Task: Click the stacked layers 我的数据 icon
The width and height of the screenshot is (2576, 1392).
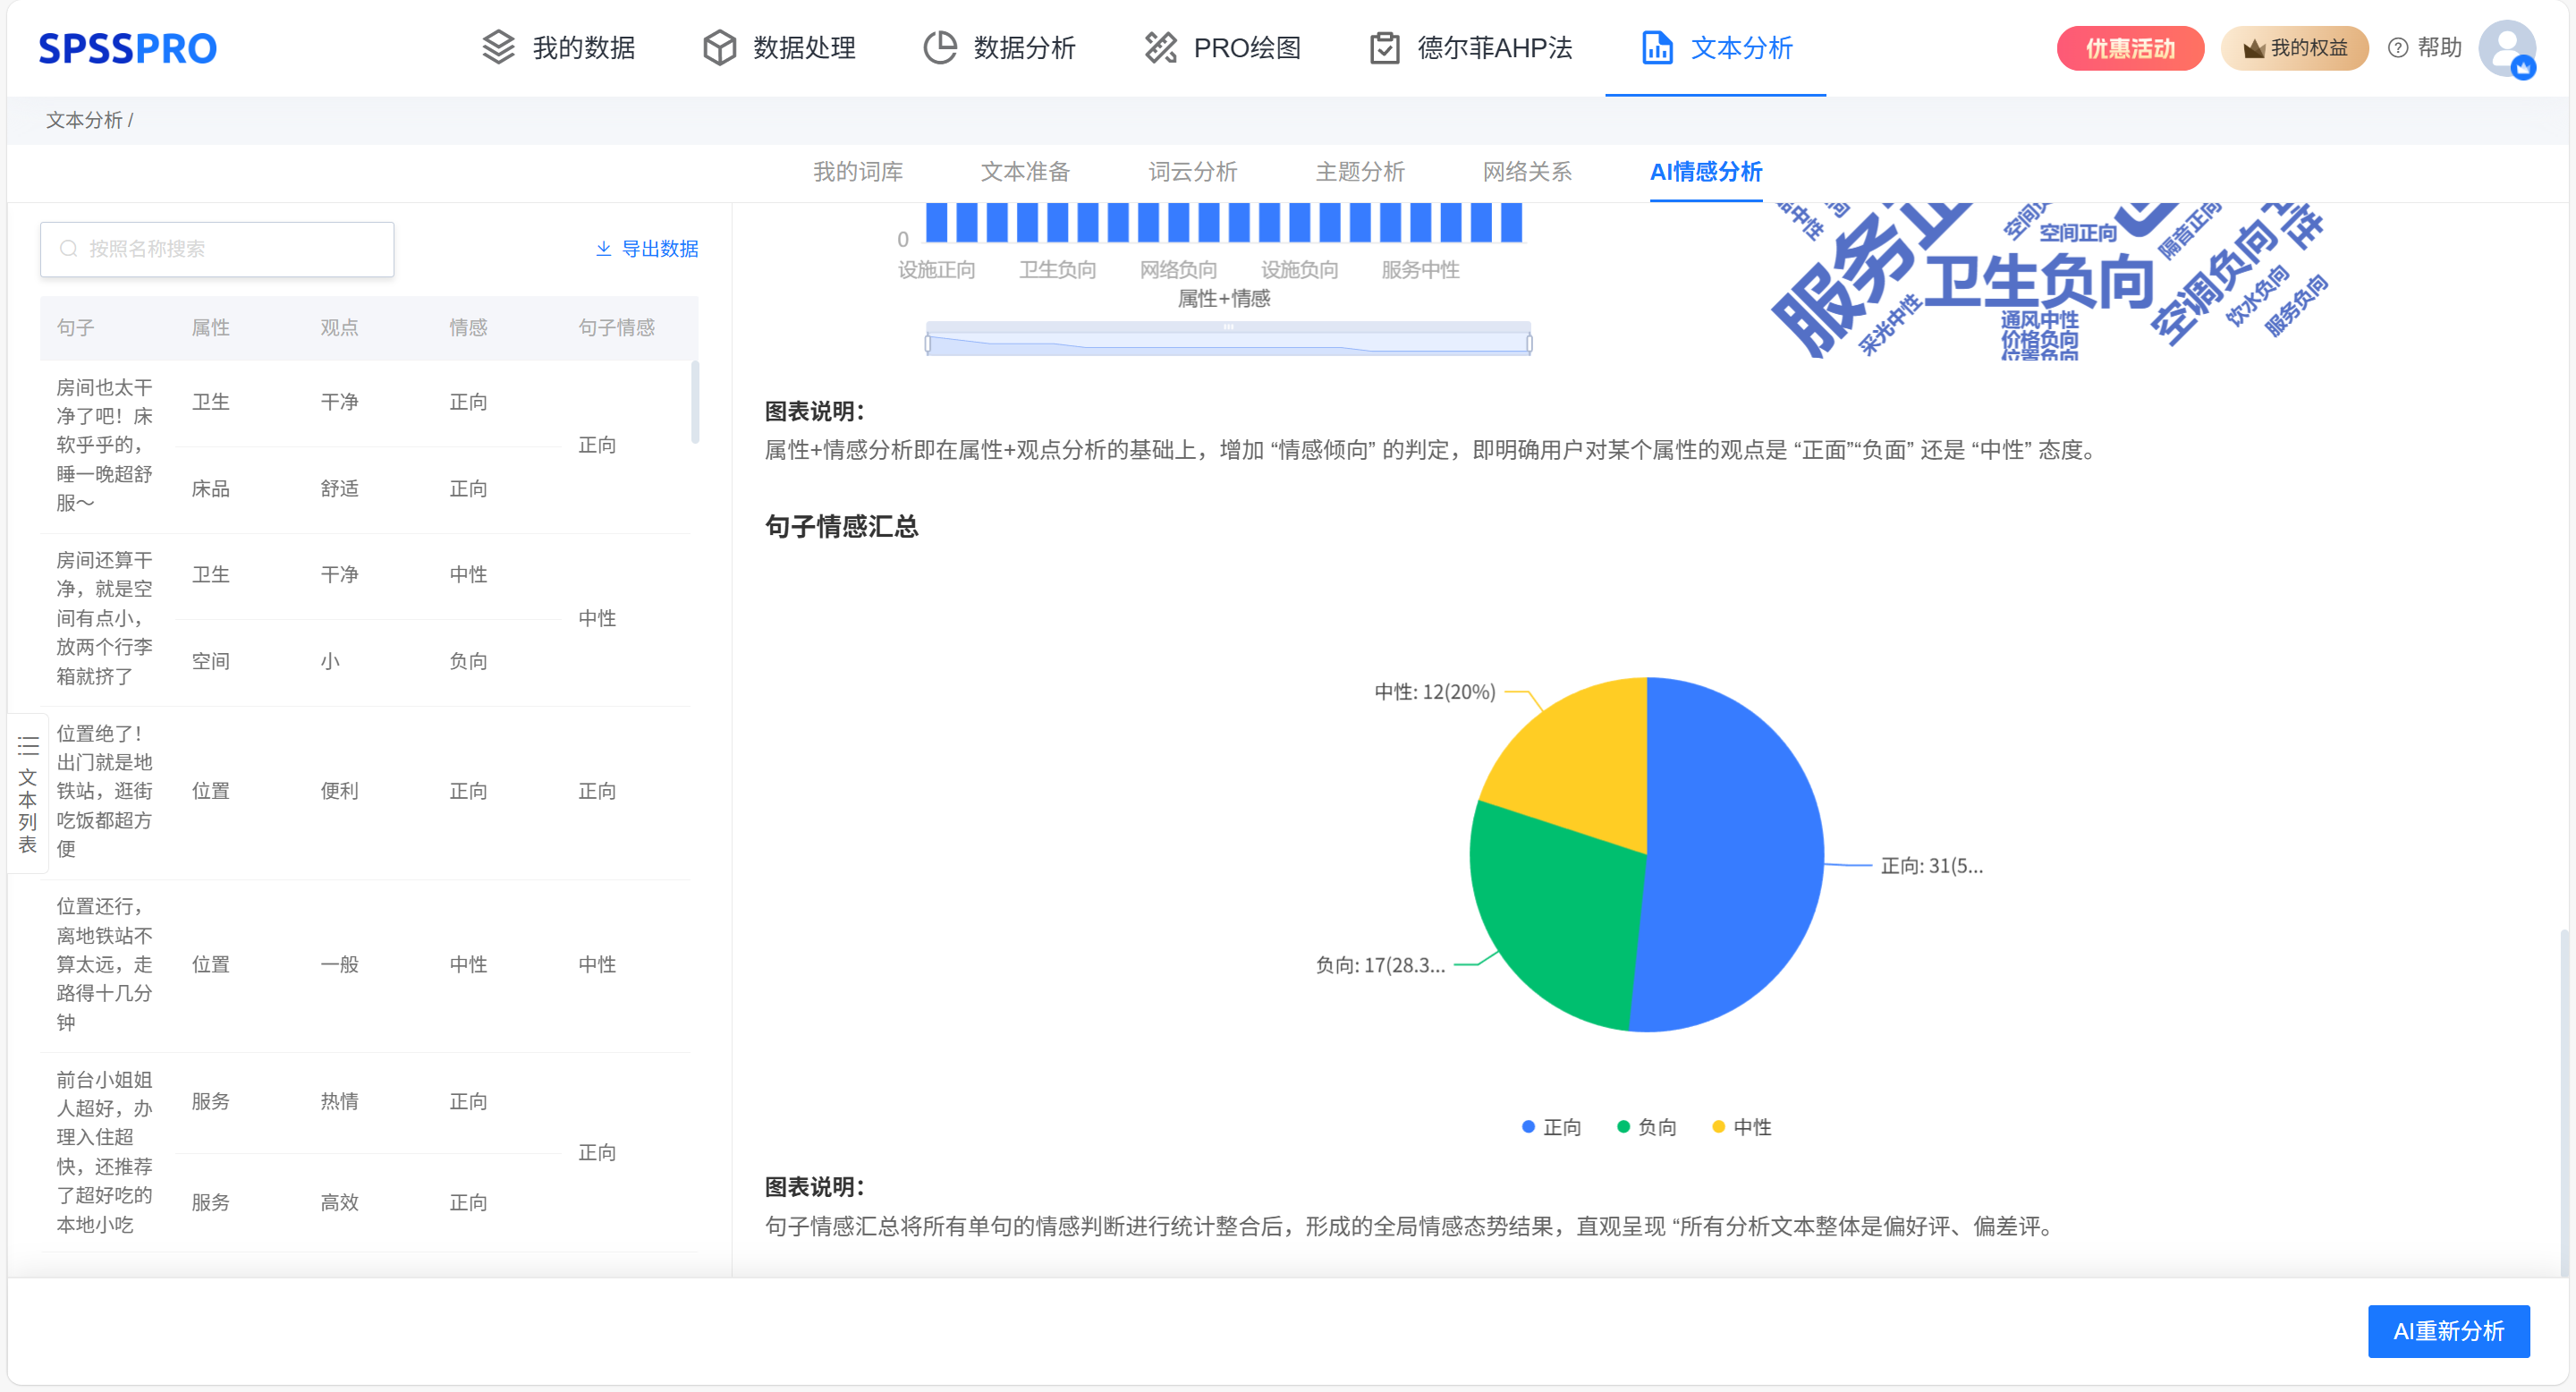Action: pos(498,47)
